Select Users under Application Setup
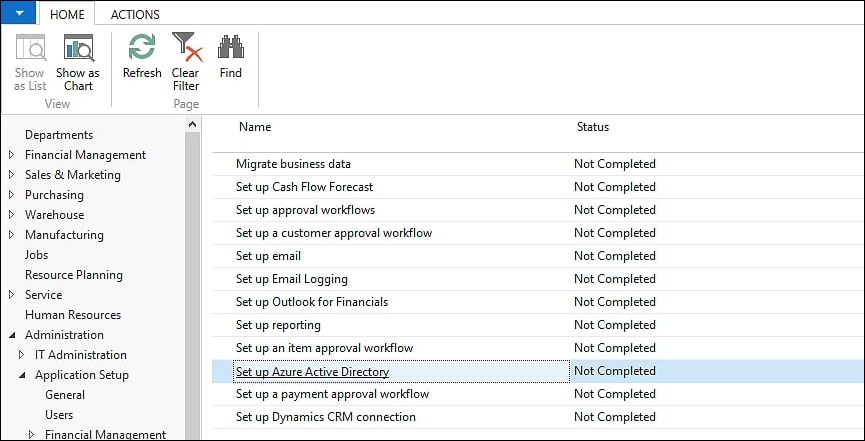 [x=59, y=415]
